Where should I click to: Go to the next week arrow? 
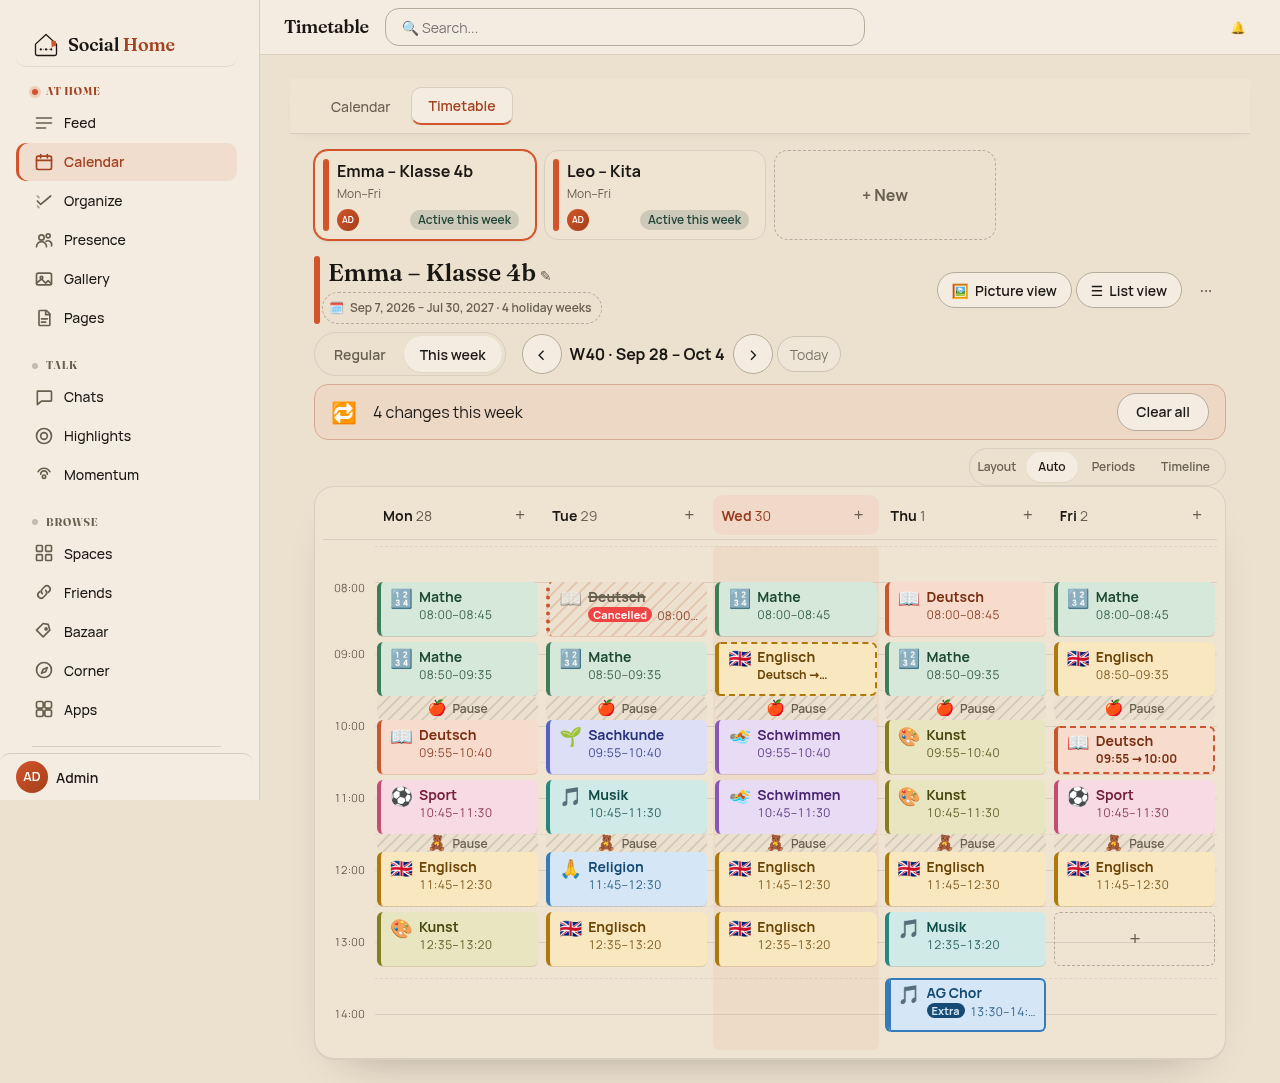pos(753,355)
